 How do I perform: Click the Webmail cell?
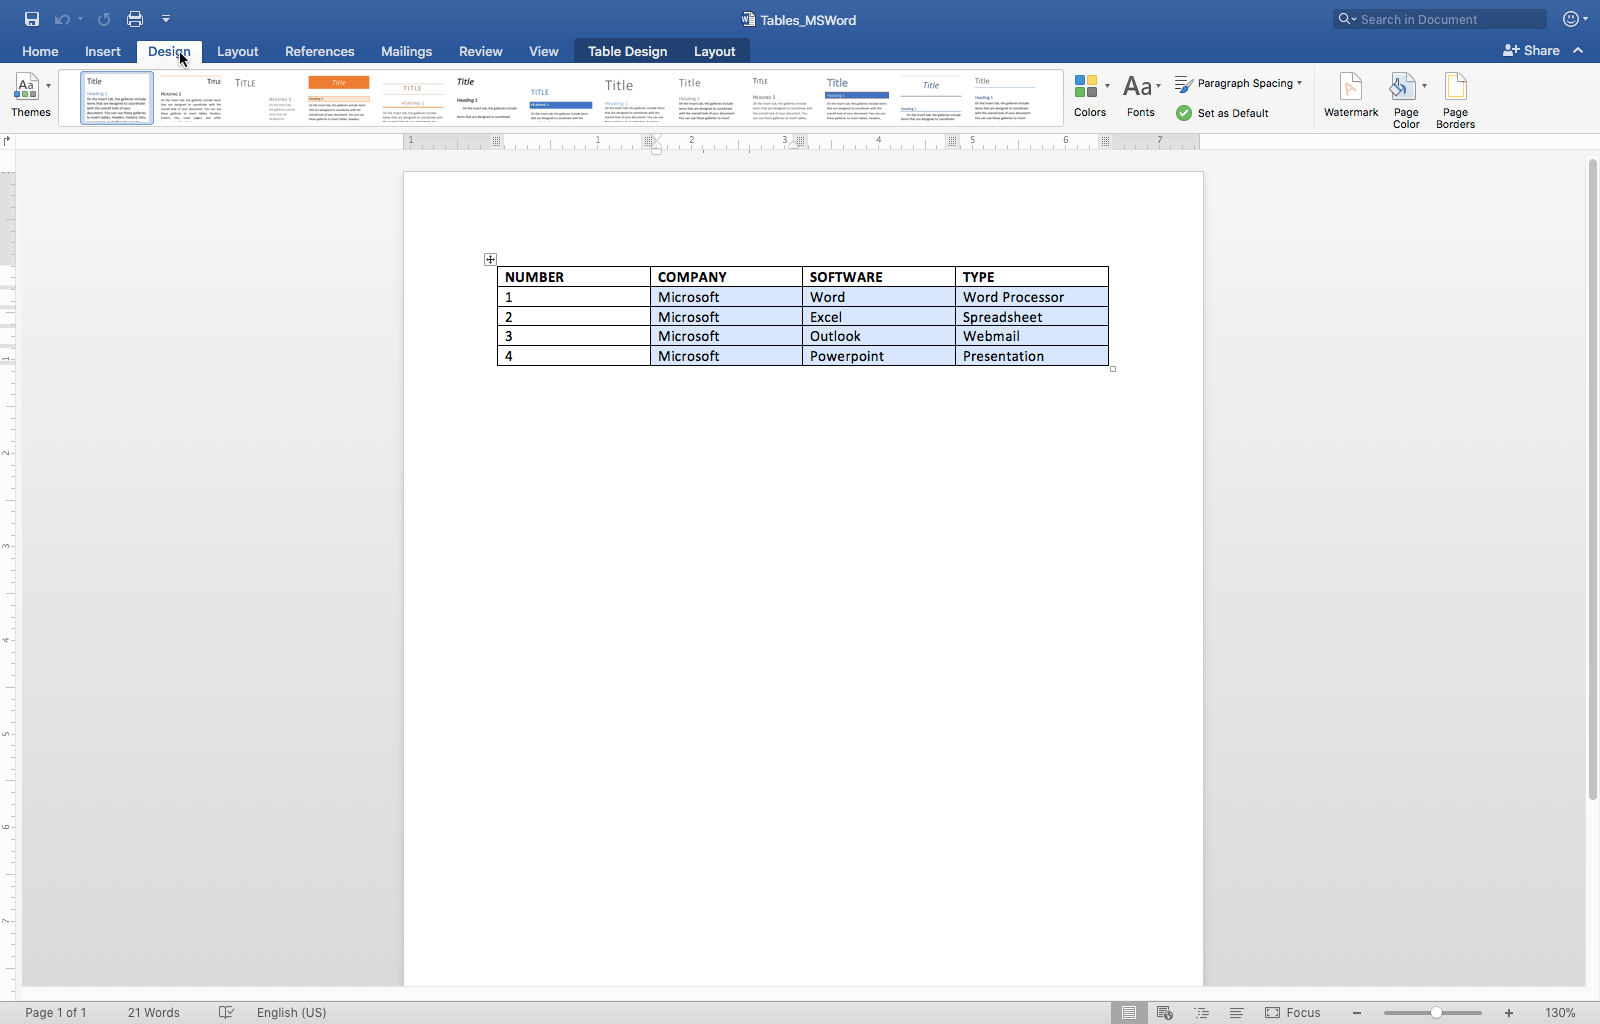tap(1032, 336)
